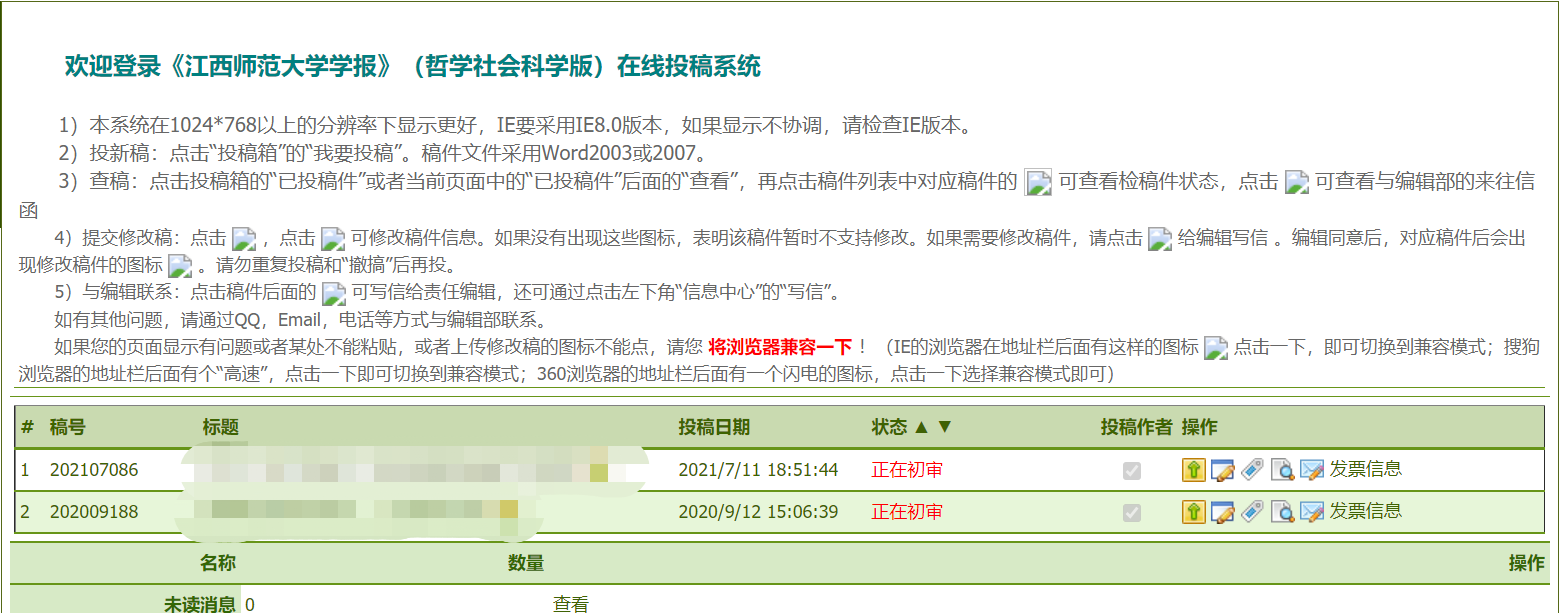Screen dimensions: 1560x613
Task: Click the 稿号 column header
Action: 68,427
